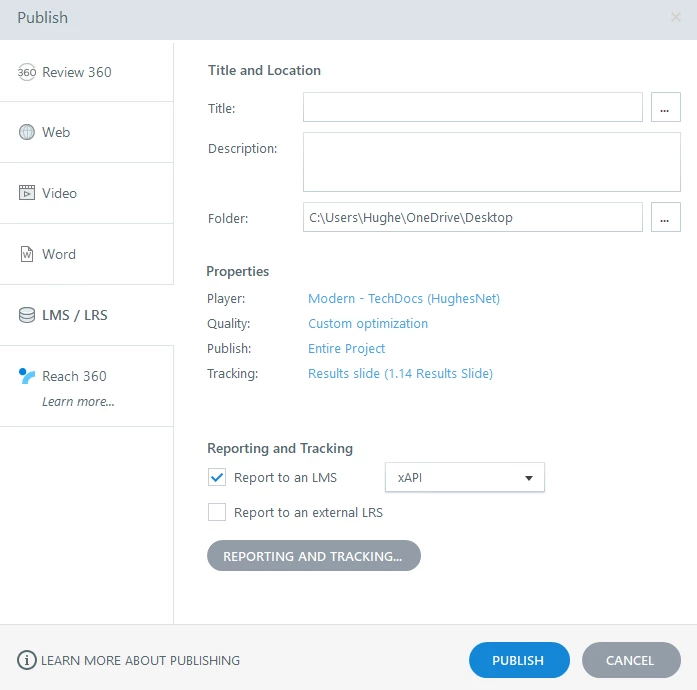Click the Video film icon
The image size is (697, 690).
pos(27,193)
